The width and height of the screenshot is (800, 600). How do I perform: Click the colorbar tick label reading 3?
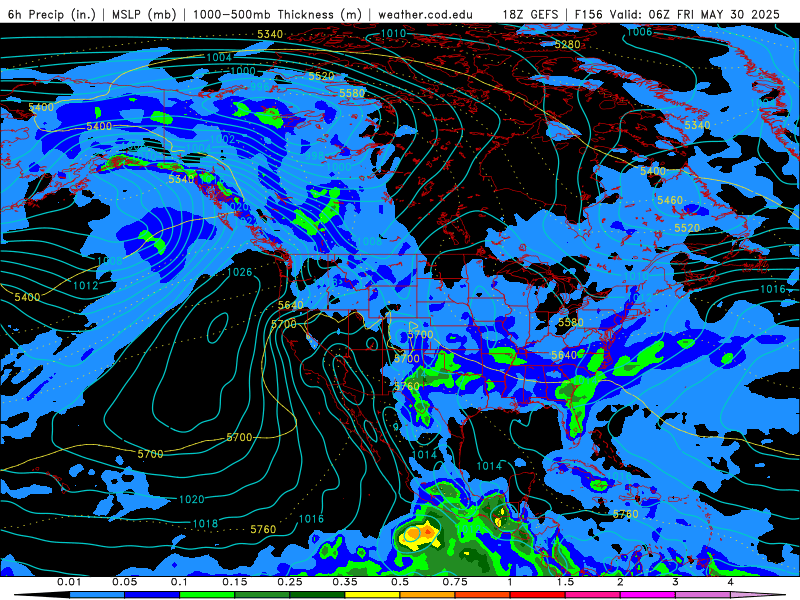(x=676, y=582)
